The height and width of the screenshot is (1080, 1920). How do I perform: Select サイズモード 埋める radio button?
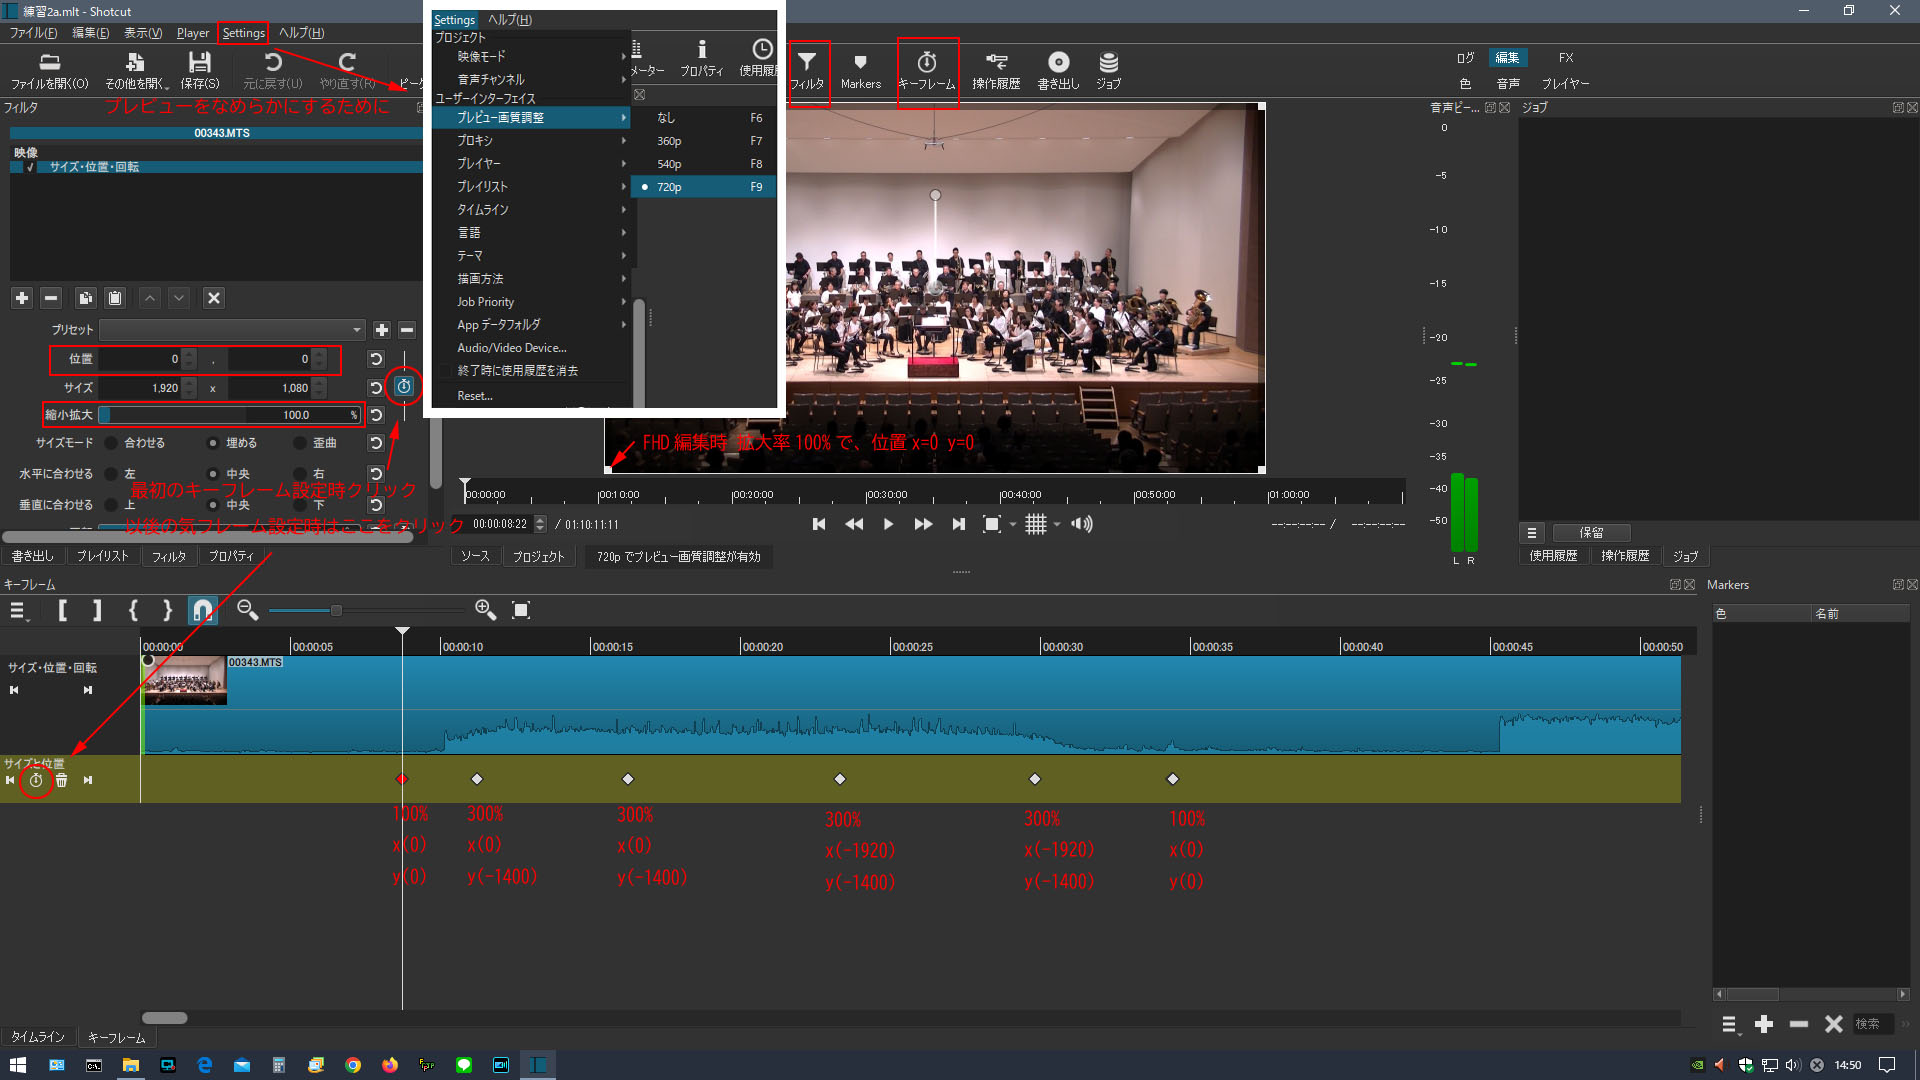click(213, 443)
